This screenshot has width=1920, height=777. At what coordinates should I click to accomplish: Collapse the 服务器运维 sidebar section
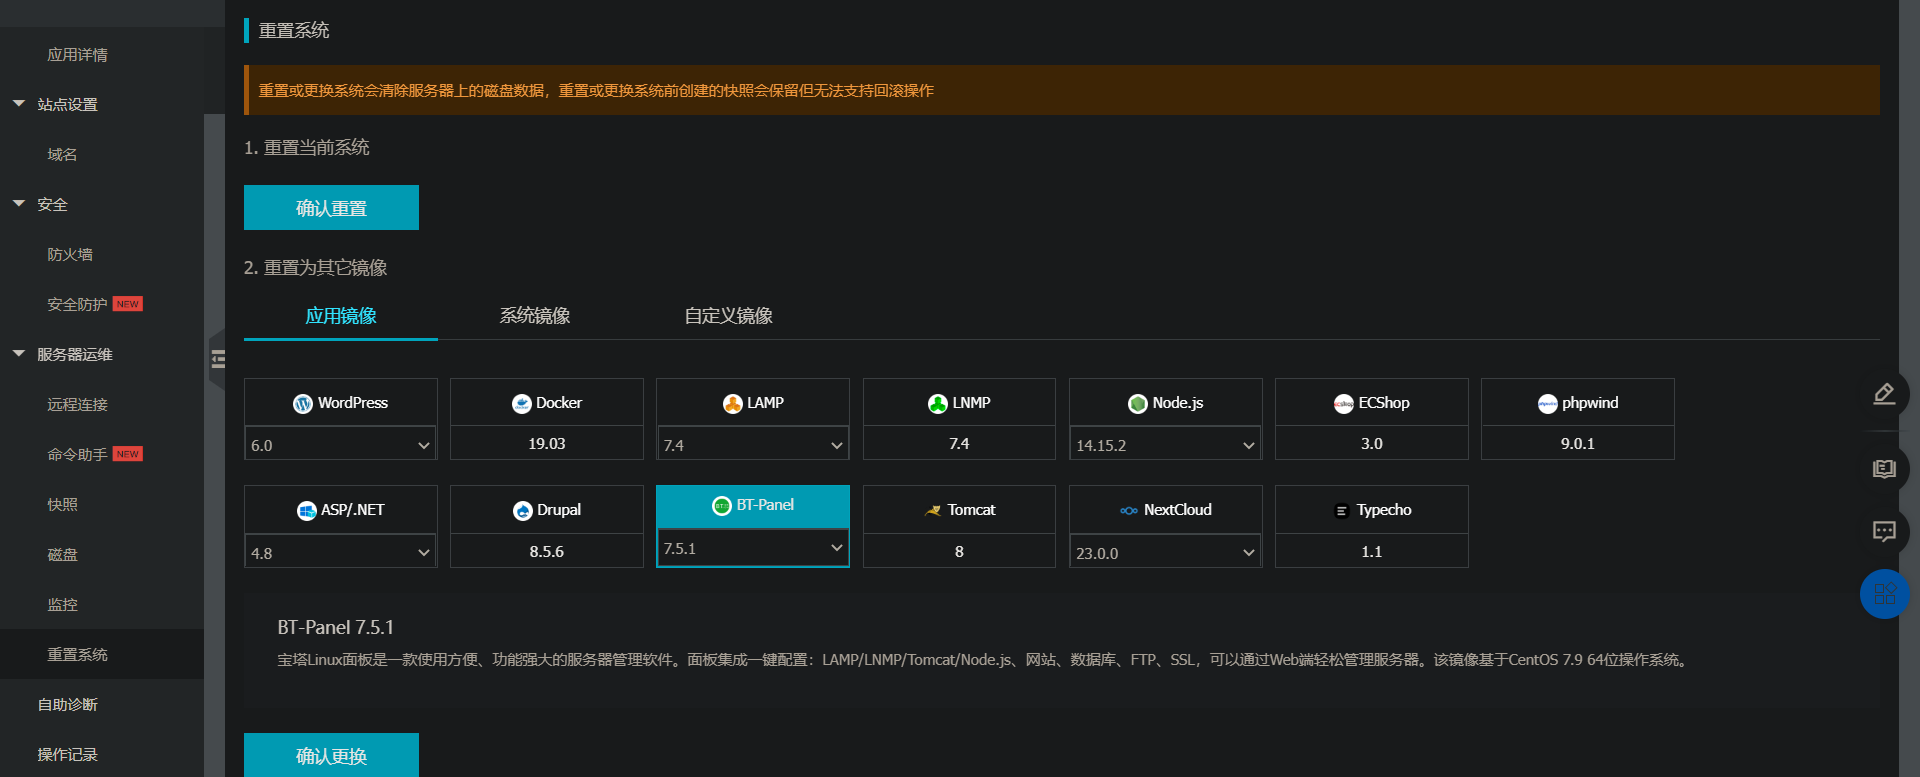tap(19, 354)
